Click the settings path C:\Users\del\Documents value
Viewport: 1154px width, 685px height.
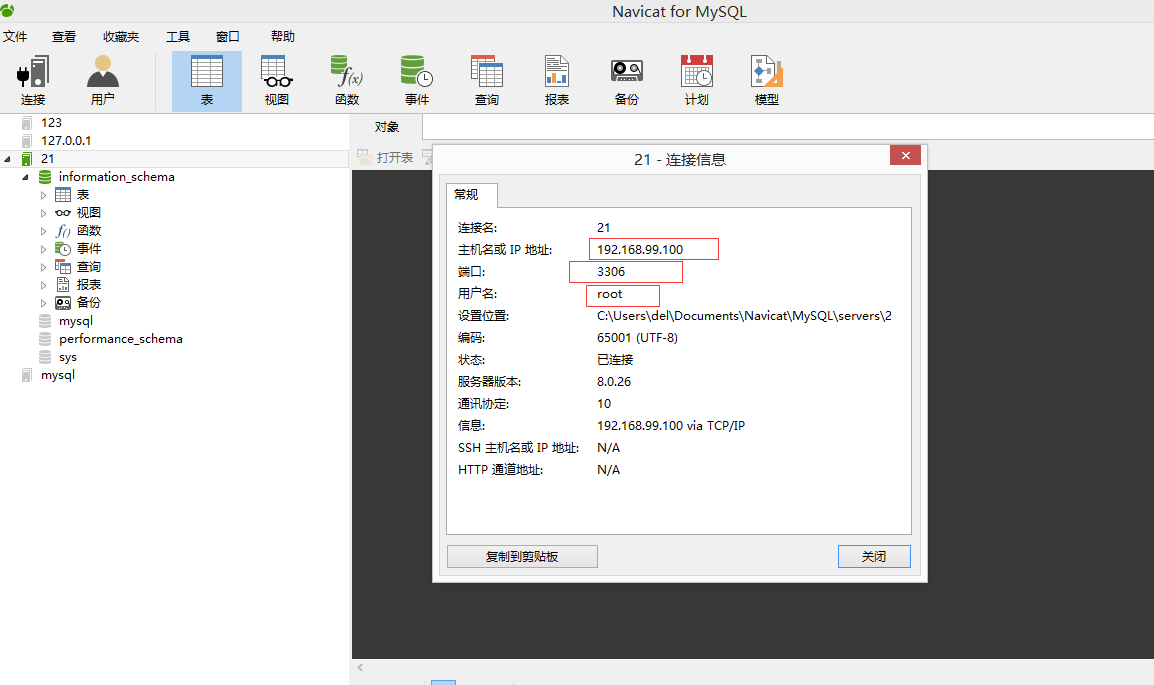pos(744,316)
